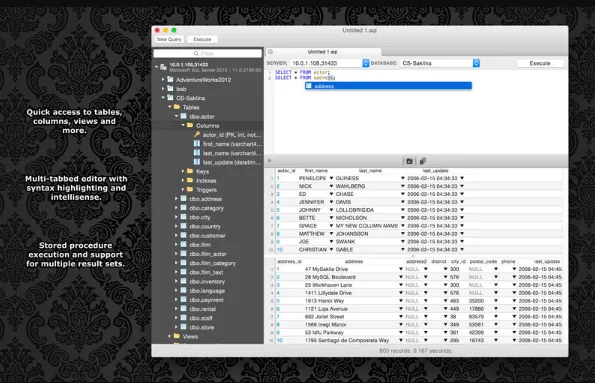Click the Execute button beside database selector
Viewport: 595px width, 383px height.
(540, 63)
